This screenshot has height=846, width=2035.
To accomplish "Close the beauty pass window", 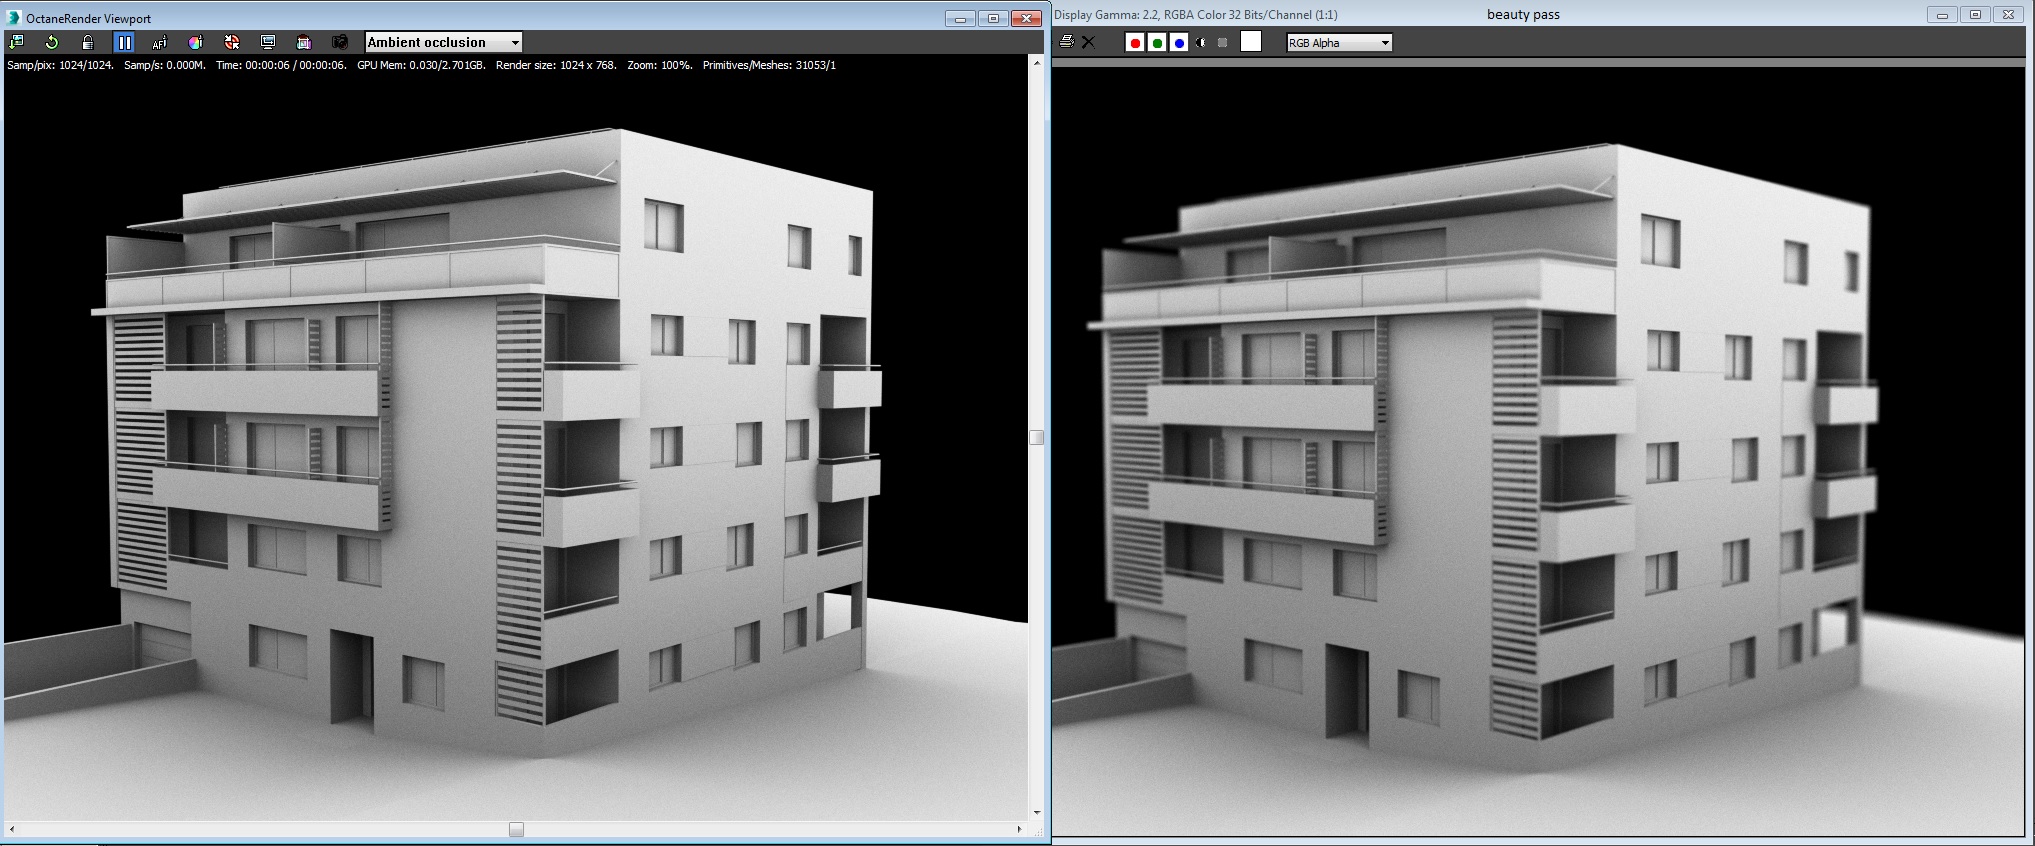I will pyautogui.click(x=2009, y=15).
